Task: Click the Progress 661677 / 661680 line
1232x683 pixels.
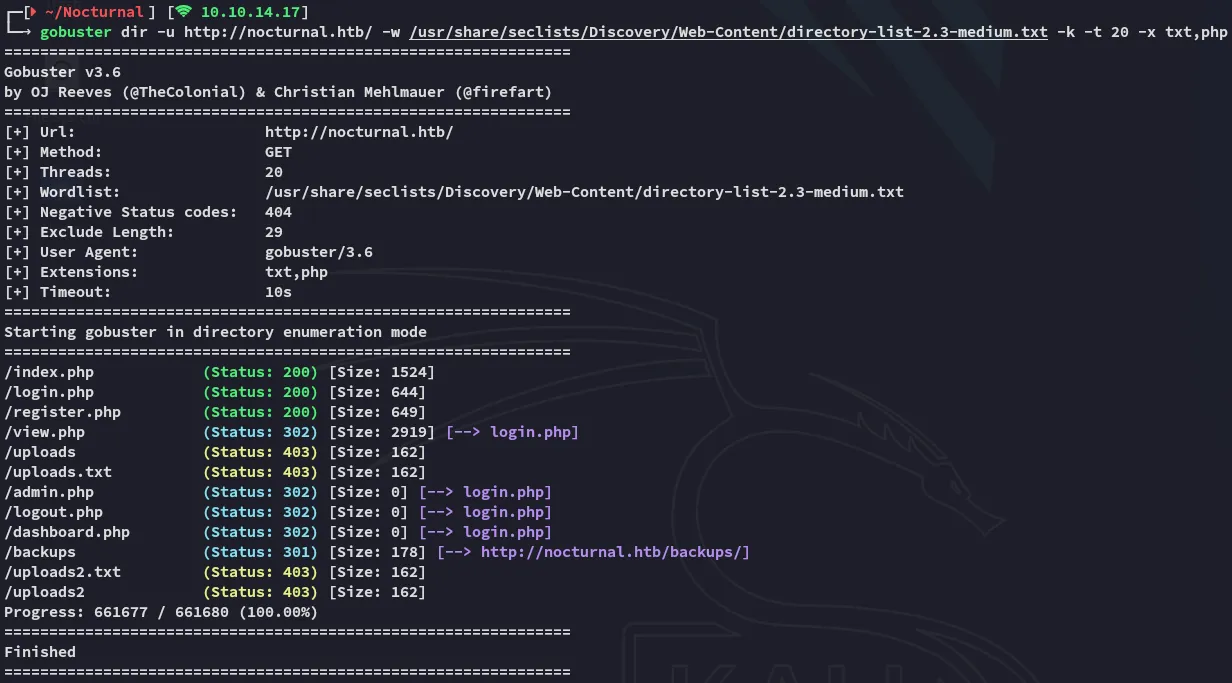Action: click(160, 612)
